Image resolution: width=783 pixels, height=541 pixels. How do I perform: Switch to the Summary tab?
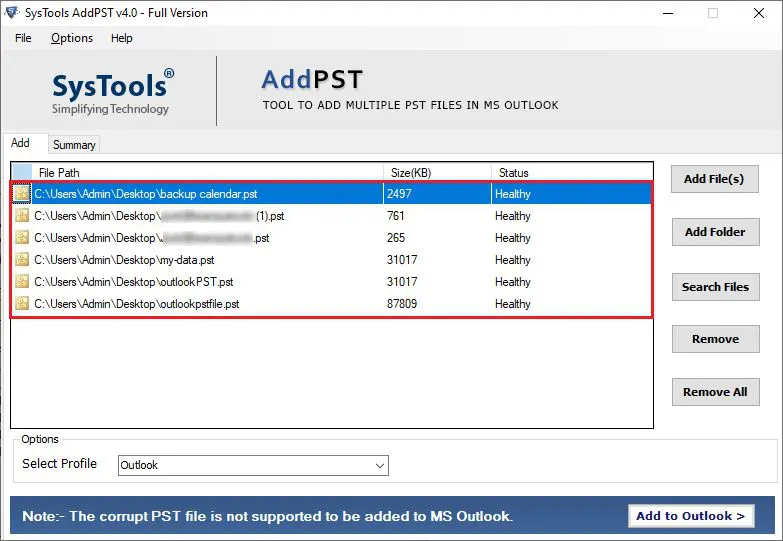pos(74,145)
